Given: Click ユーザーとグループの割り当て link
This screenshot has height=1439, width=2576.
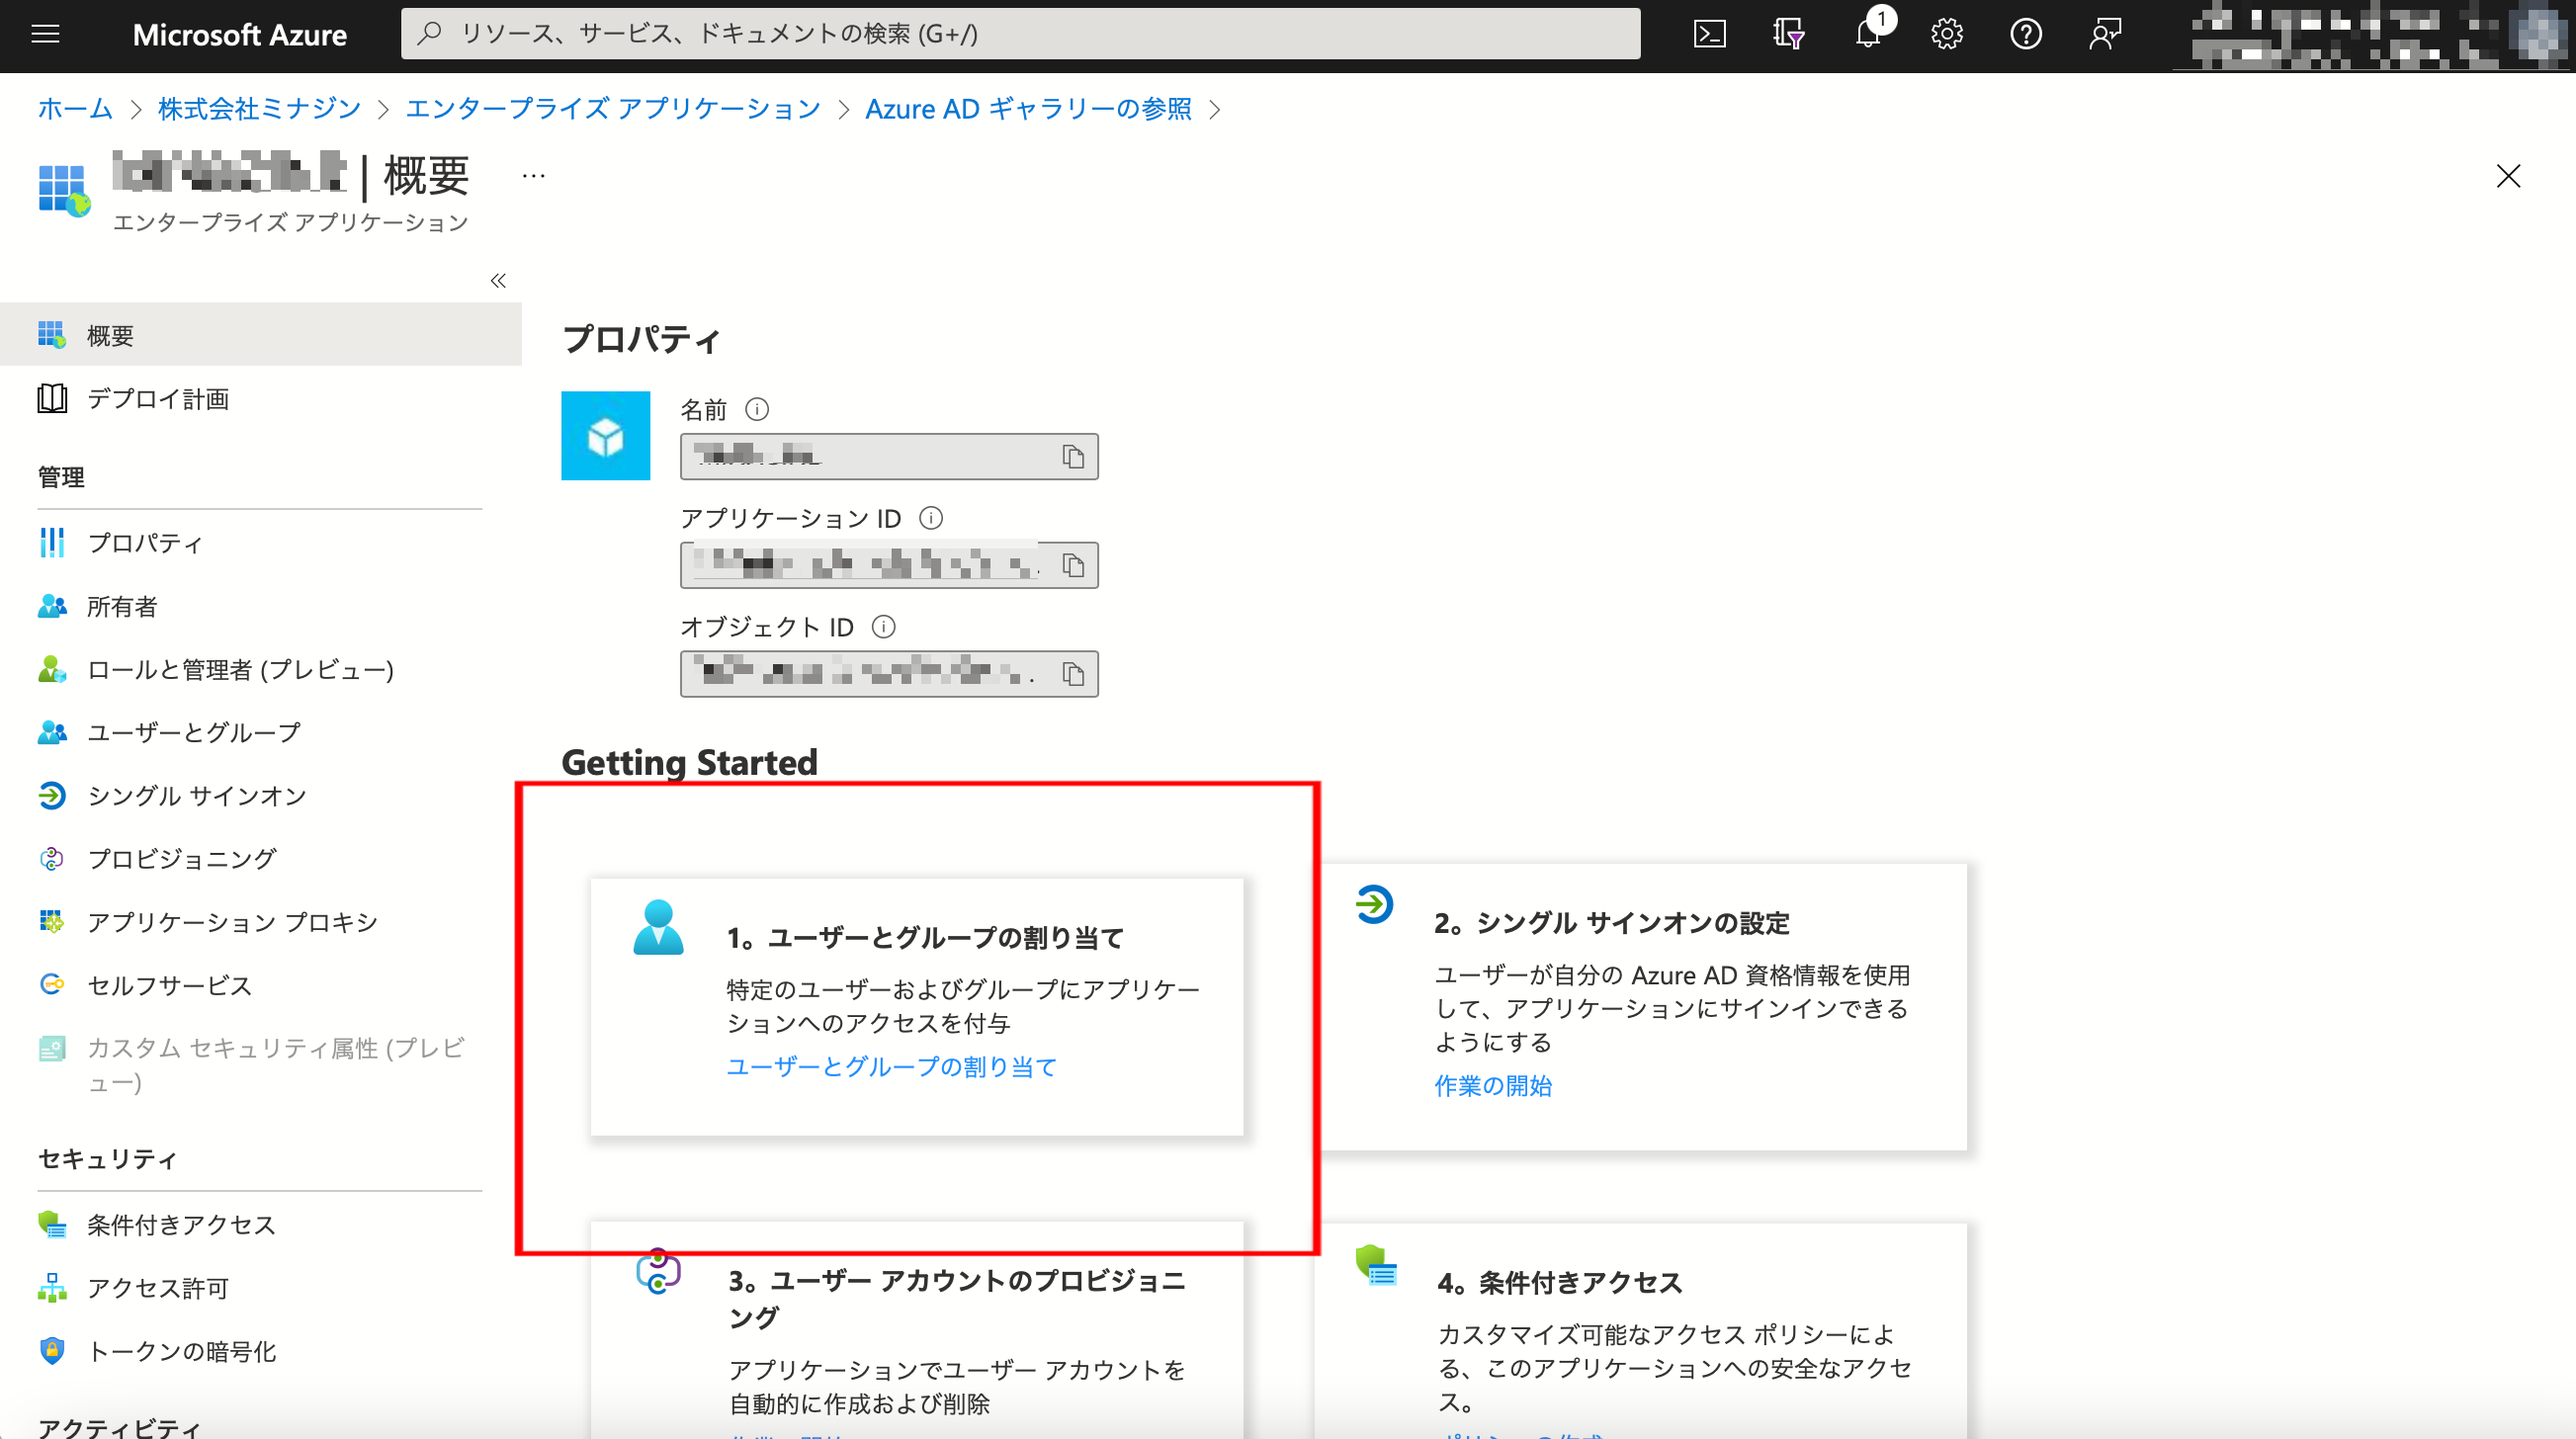Looking at the screenshot, I should pos(891,1067).
